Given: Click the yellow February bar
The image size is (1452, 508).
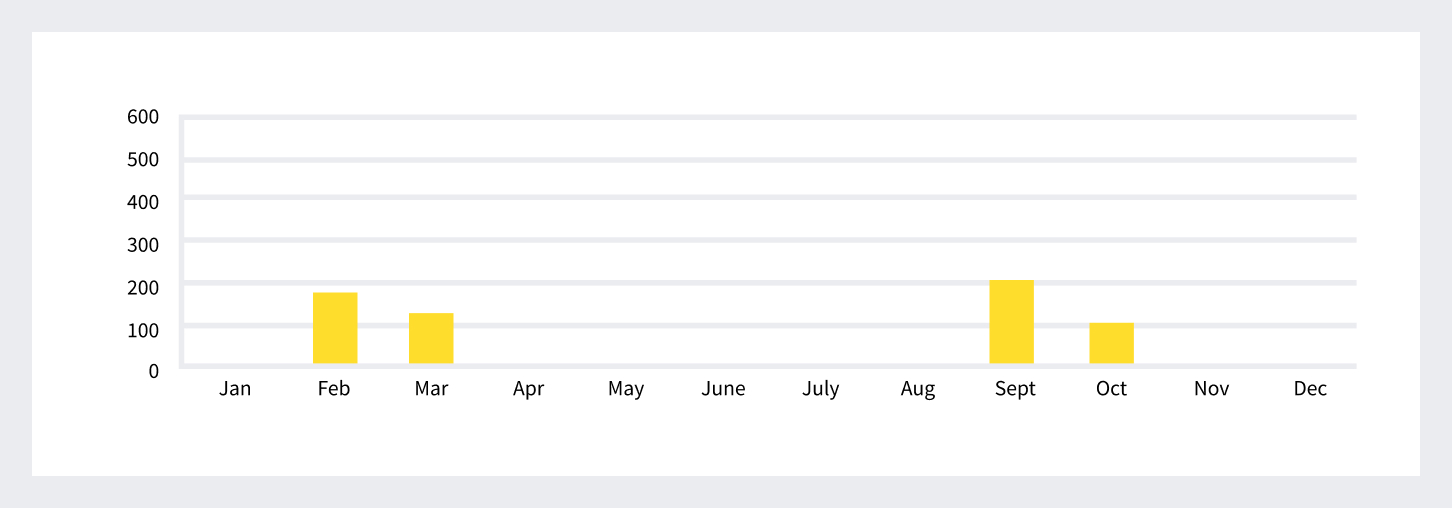Looking at the screenshot, I should point(335,328).
